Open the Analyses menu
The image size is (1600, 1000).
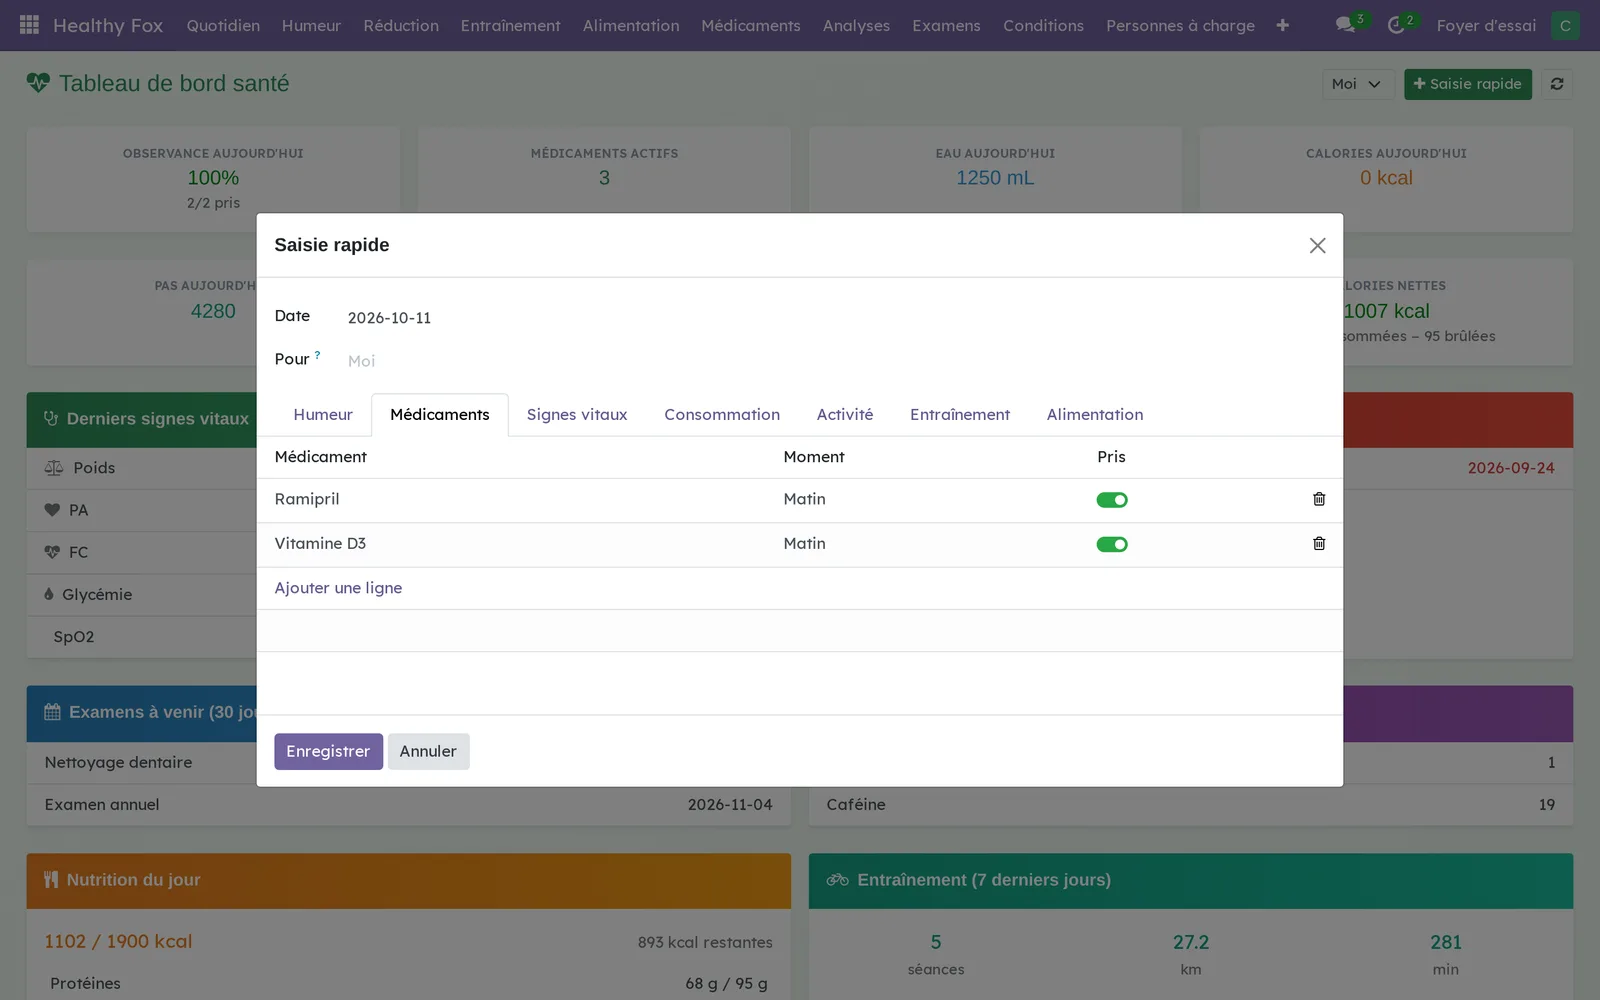click(x=856, y=25)
